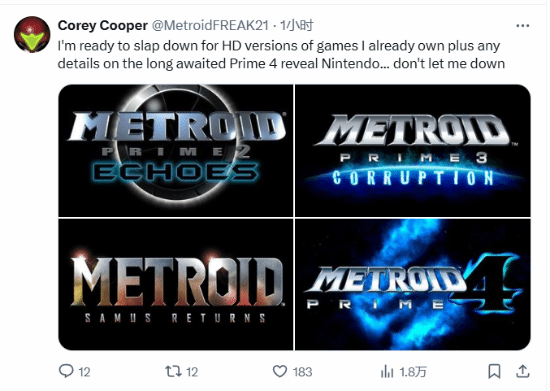This screenshot has height=391, width=550.
Task: View Metroid Prime 3 Corruption image
Action: 412,150
